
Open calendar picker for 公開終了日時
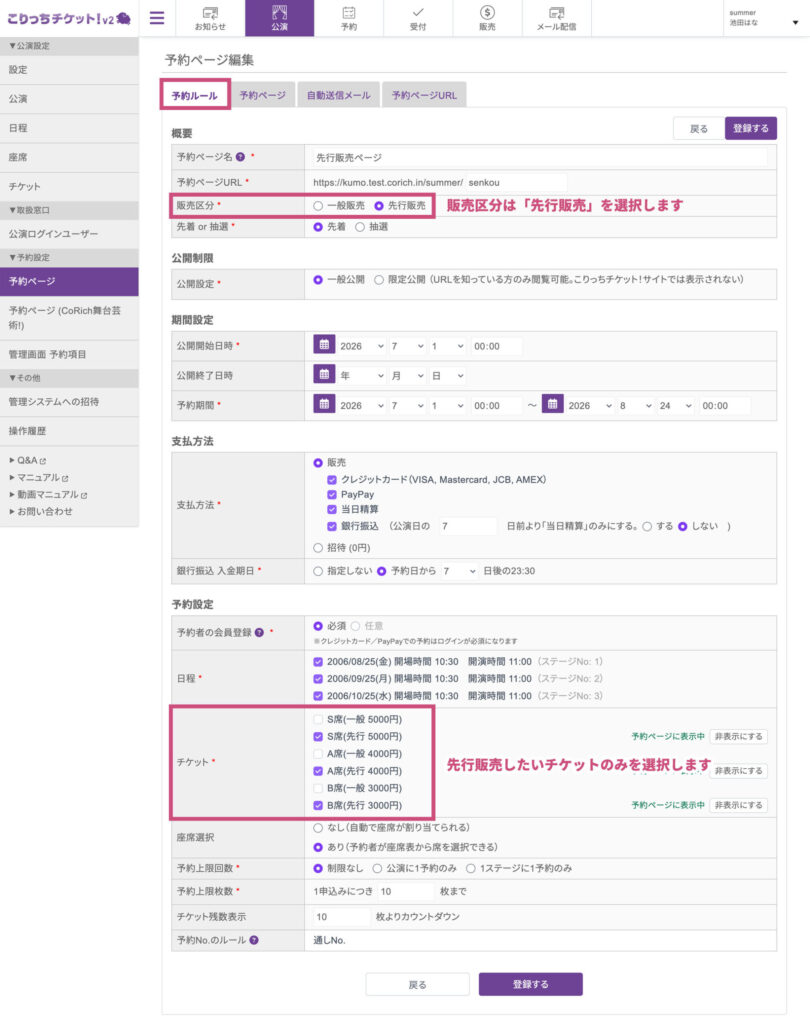(x=324, y=375)
